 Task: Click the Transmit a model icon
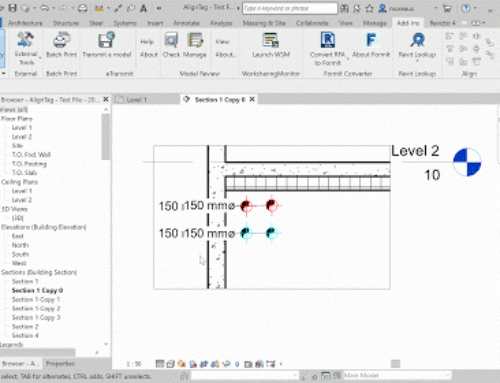point(106,40)
